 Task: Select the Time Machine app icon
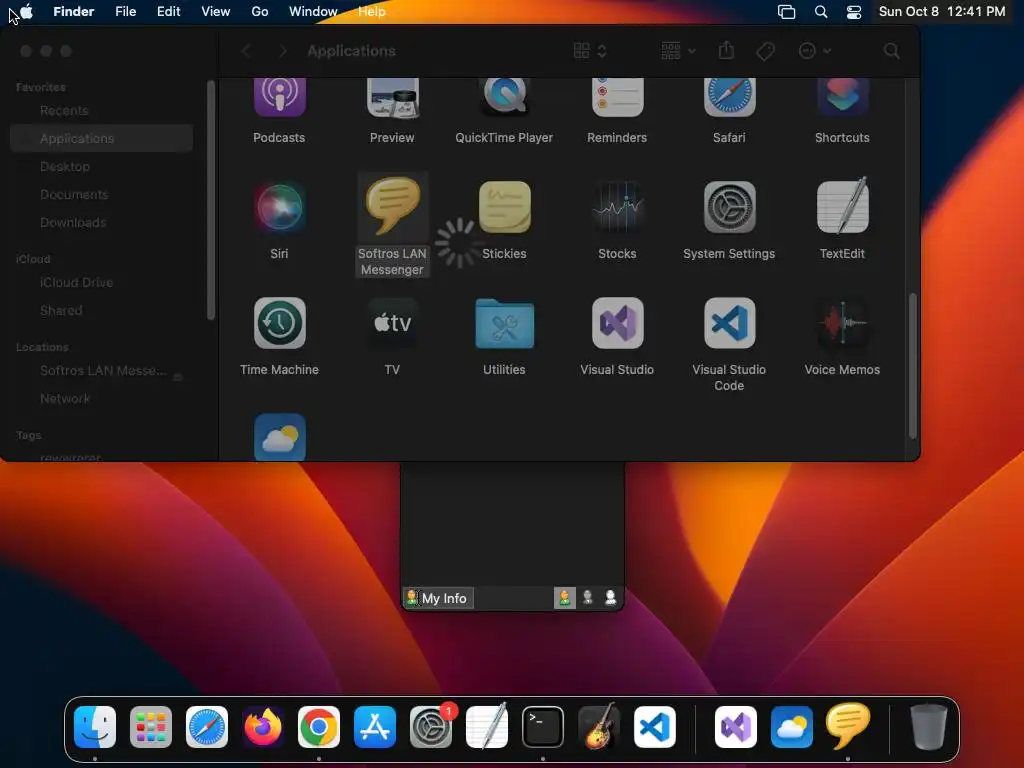coord(280,323)
